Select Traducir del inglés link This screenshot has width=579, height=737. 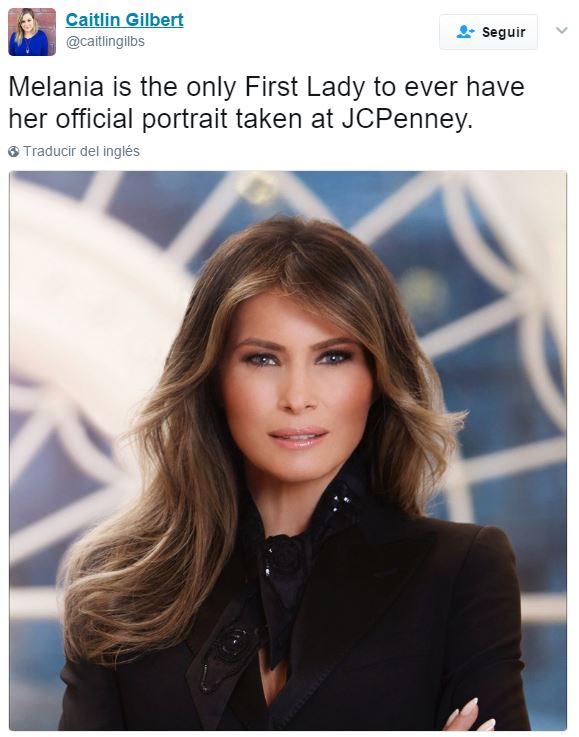point(81,151)
